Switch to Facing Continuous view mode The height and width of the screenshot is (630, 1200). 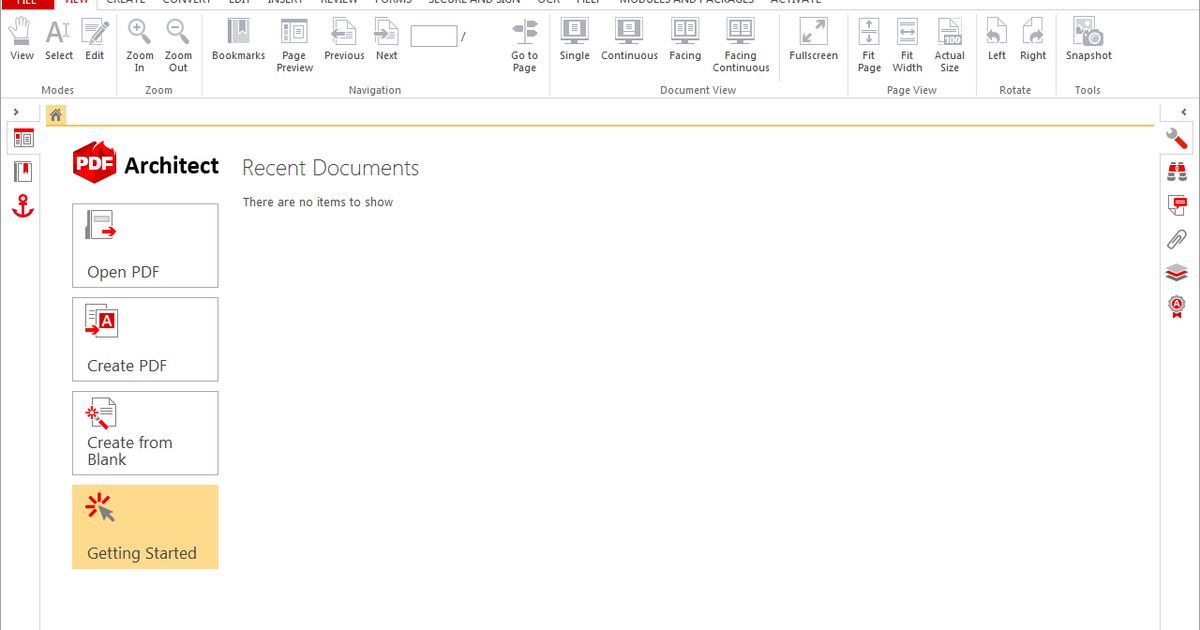tap(740, 44)
